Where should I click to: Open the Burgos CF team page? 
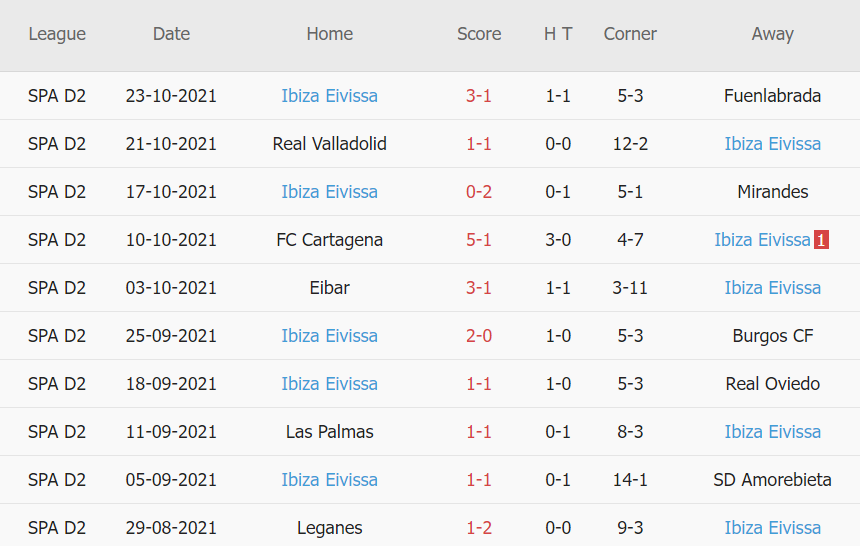772,336
